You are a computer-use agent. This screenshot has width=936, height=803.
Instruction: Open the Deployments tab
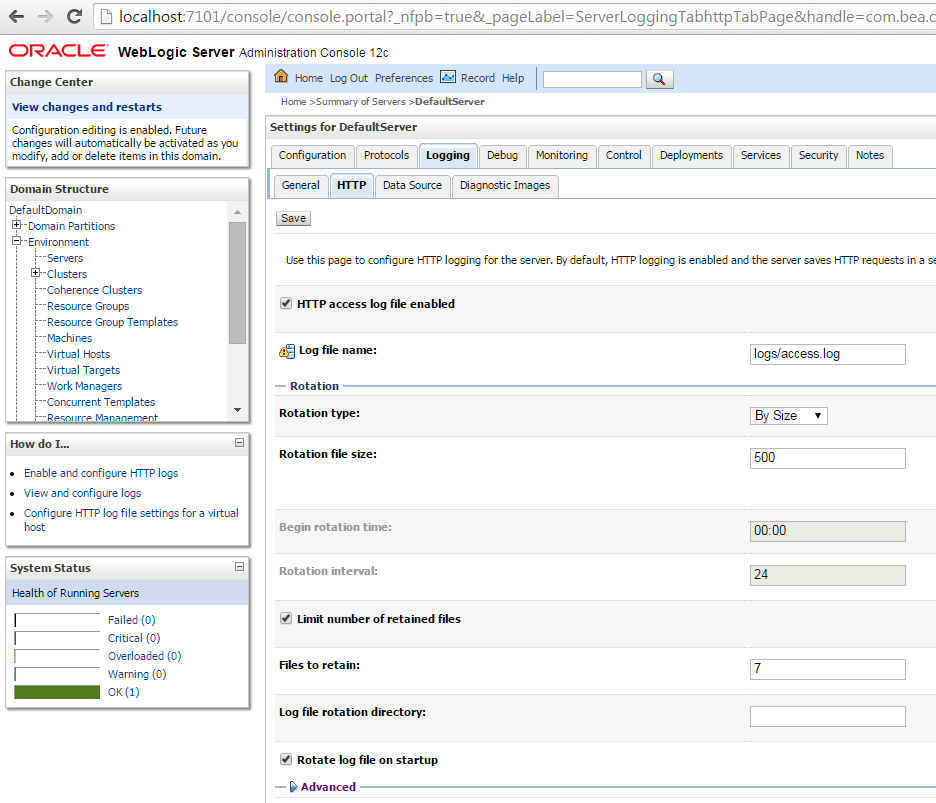(x=691, y=155)
